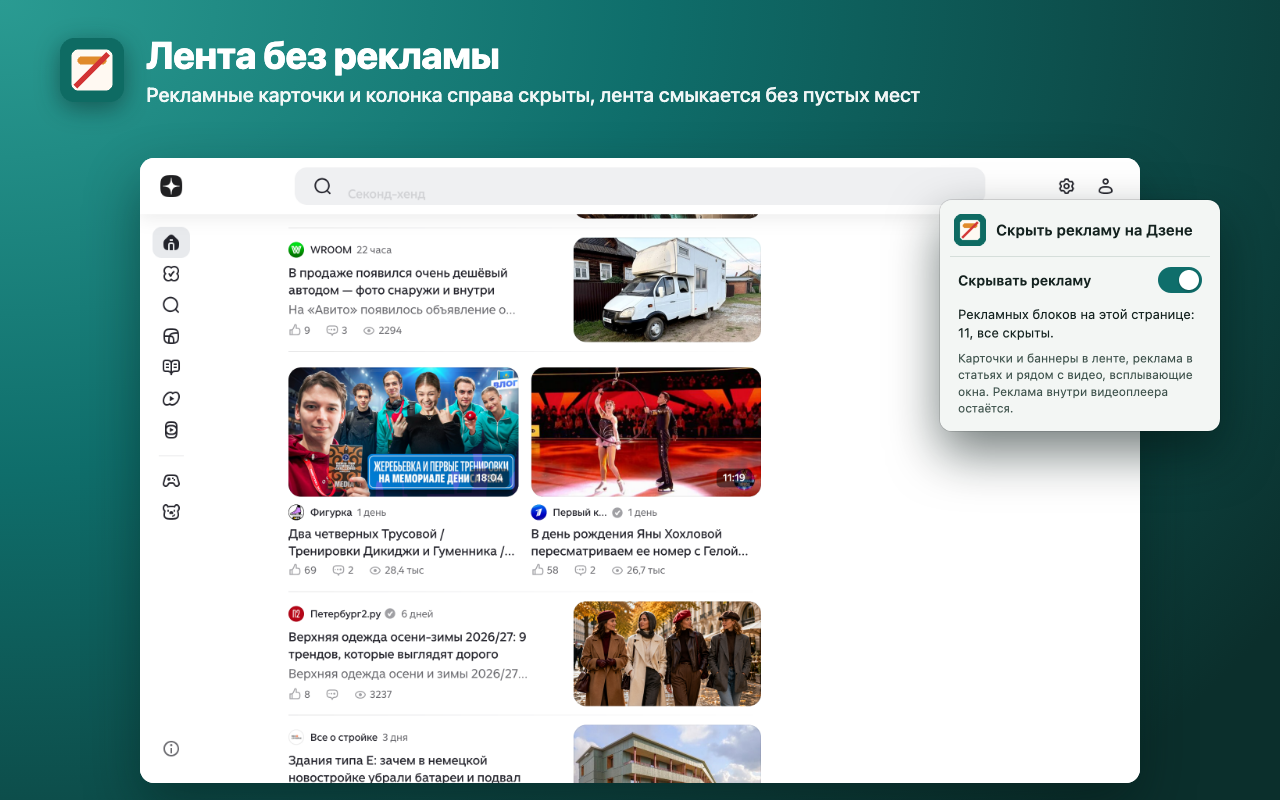
Task: Open the user profile icon in header
Action: point(1105,186)
